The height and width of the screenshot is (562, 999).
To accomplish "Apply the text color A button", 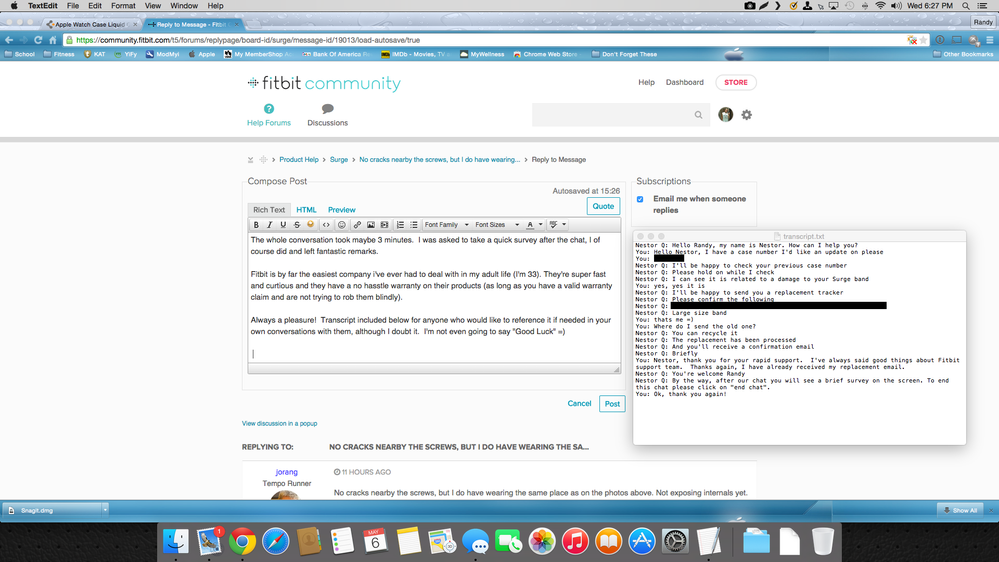I will click(x=530, y=225).
